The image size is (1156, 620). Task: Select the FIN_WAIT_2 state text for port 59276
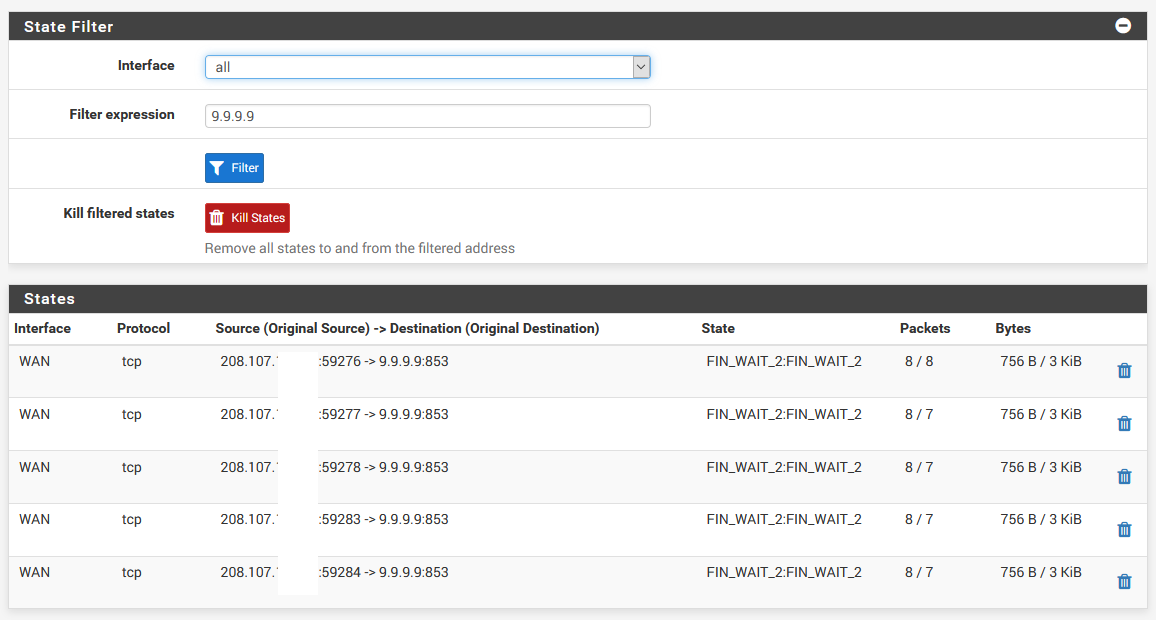[783, 361]
